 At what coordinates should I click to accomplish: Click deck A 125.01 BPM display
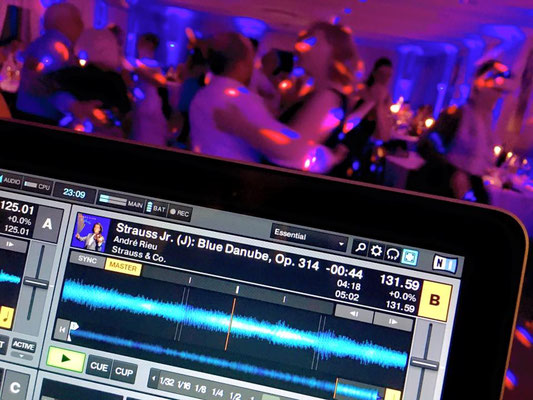tap(17, 207)
